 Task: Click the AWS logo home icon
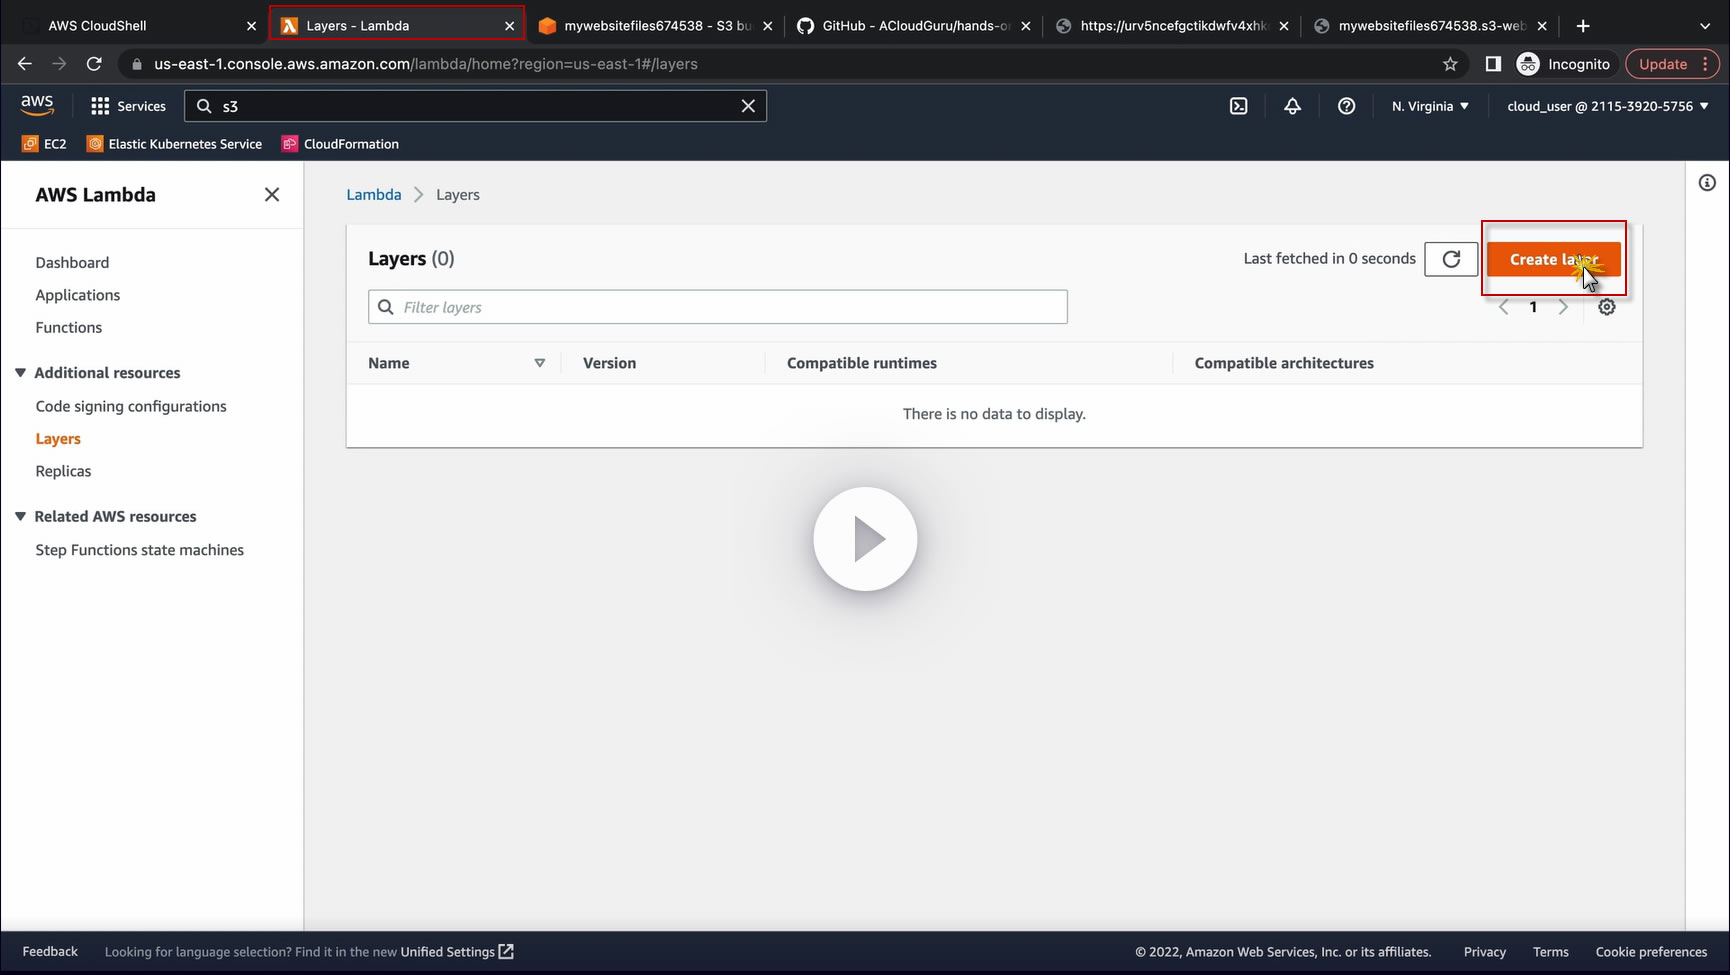tap(37, 105)
